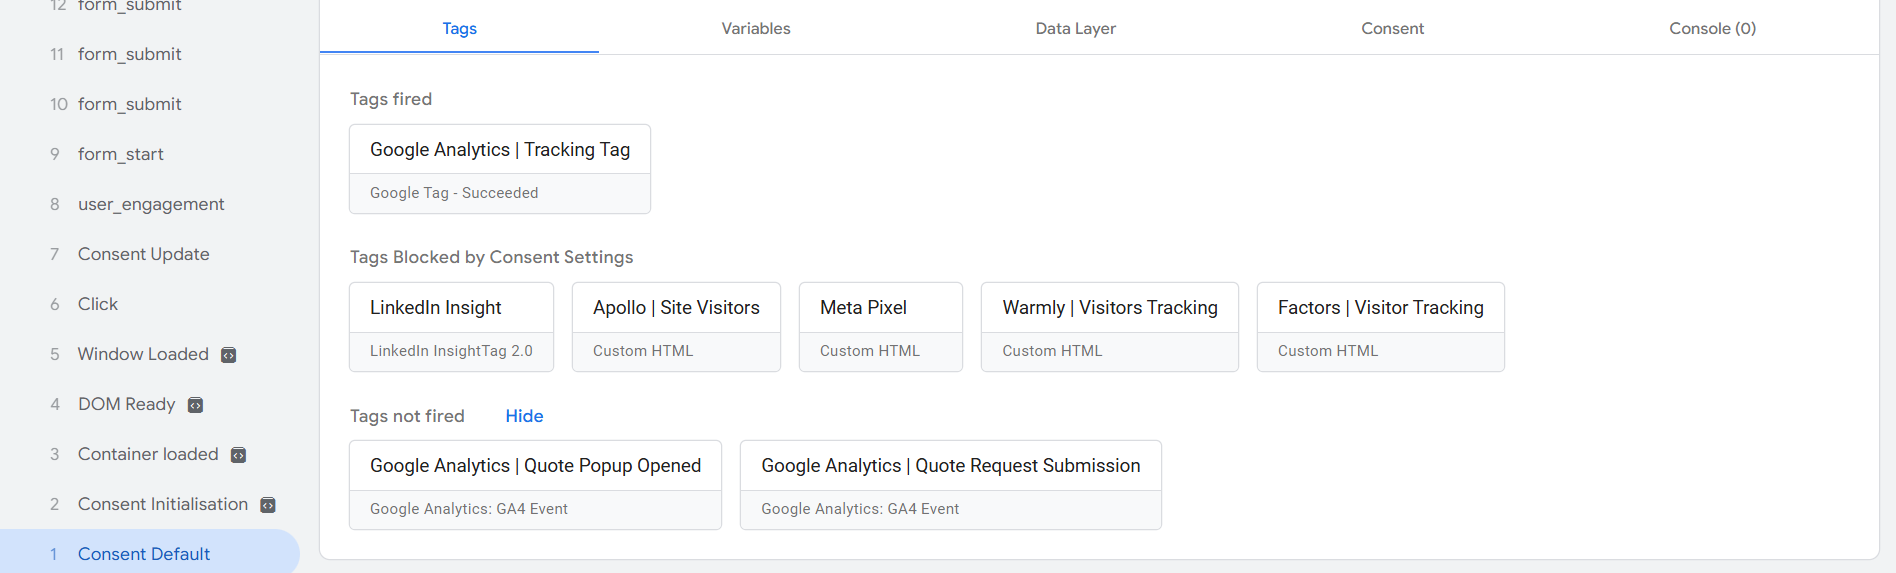The height and width of the screenshot is (573, 1896).
Task: Open the Apollo Site Visitors tag card
Action: 676,326
